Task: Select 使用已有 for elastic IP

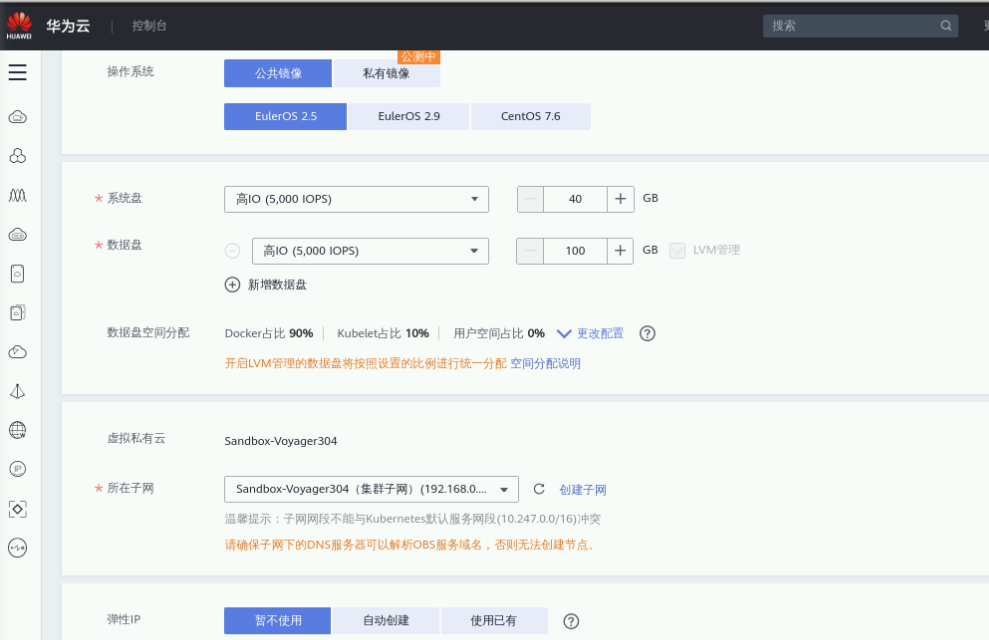Action: coord(494,620)
